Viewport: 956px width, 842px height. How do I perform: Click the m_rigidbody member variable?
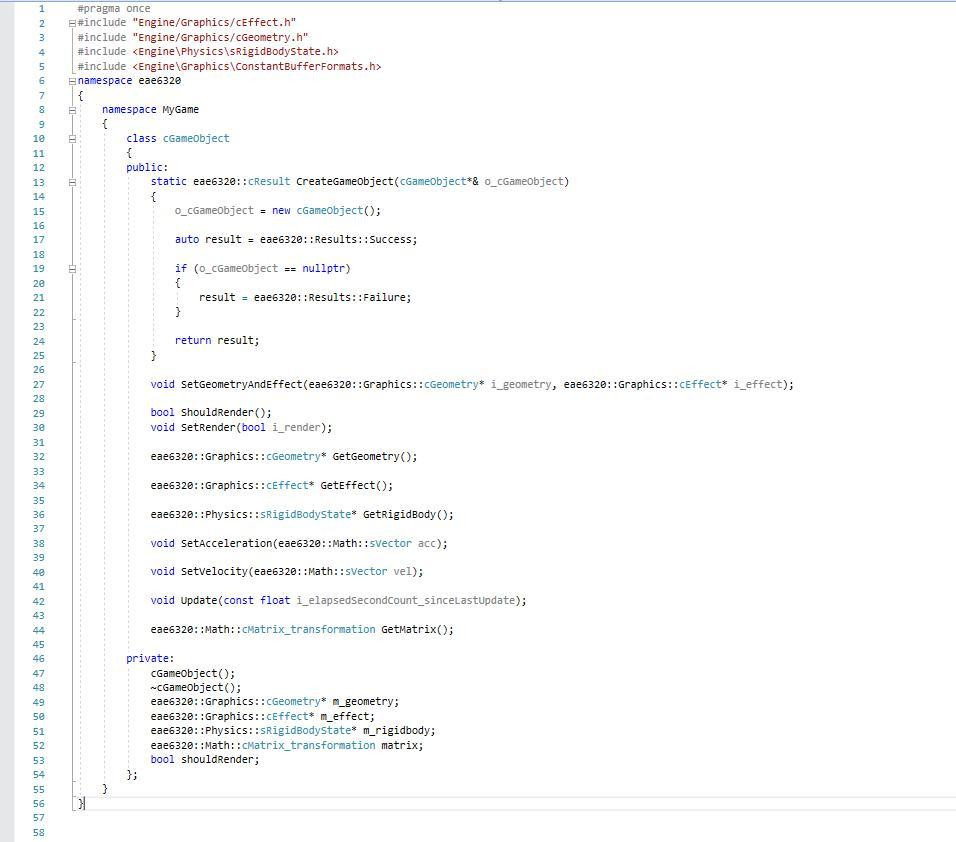click(x=396, y=730)
